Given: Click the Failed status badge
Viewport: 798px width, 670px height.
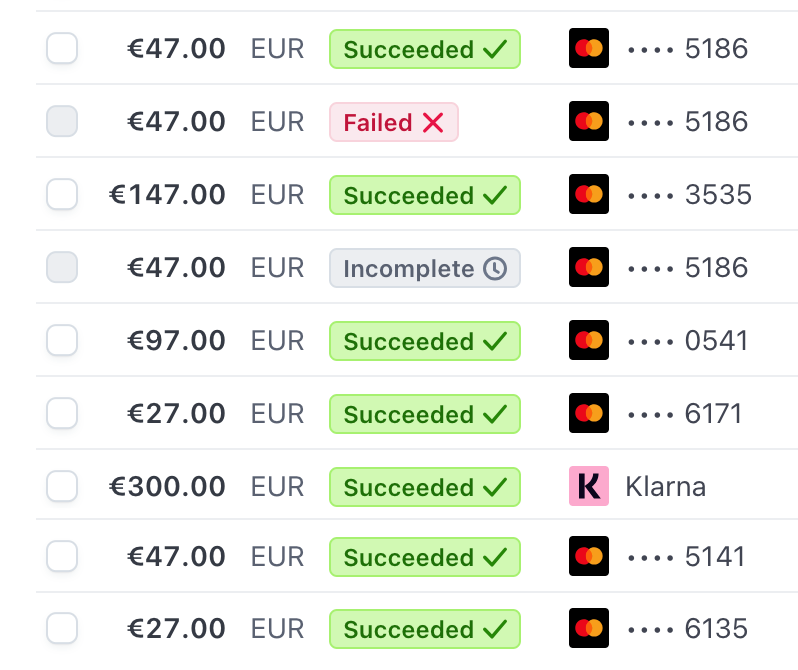Looking at the screenshot, I should [393, 122].
